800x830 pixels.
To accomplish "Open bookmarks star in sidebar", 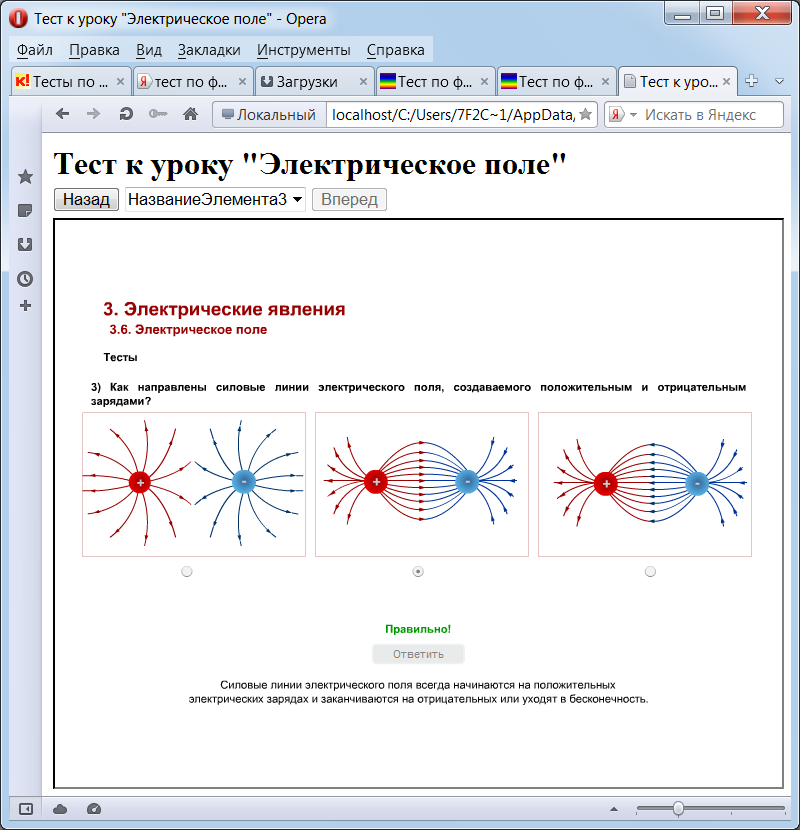I will point(25,177).
